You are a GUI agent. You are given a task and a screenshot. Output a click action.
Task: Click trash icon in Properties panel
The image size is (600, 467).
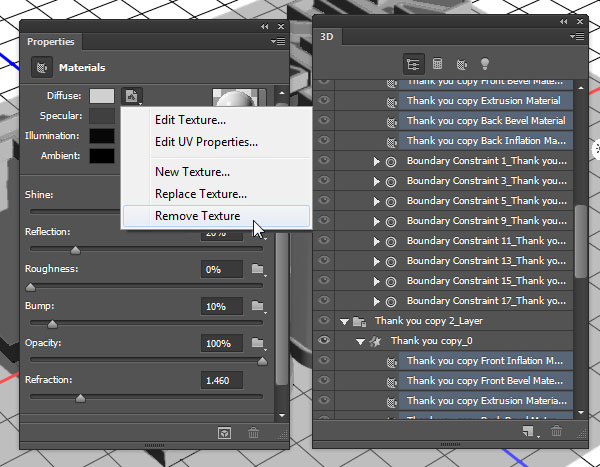click(253, 433)
